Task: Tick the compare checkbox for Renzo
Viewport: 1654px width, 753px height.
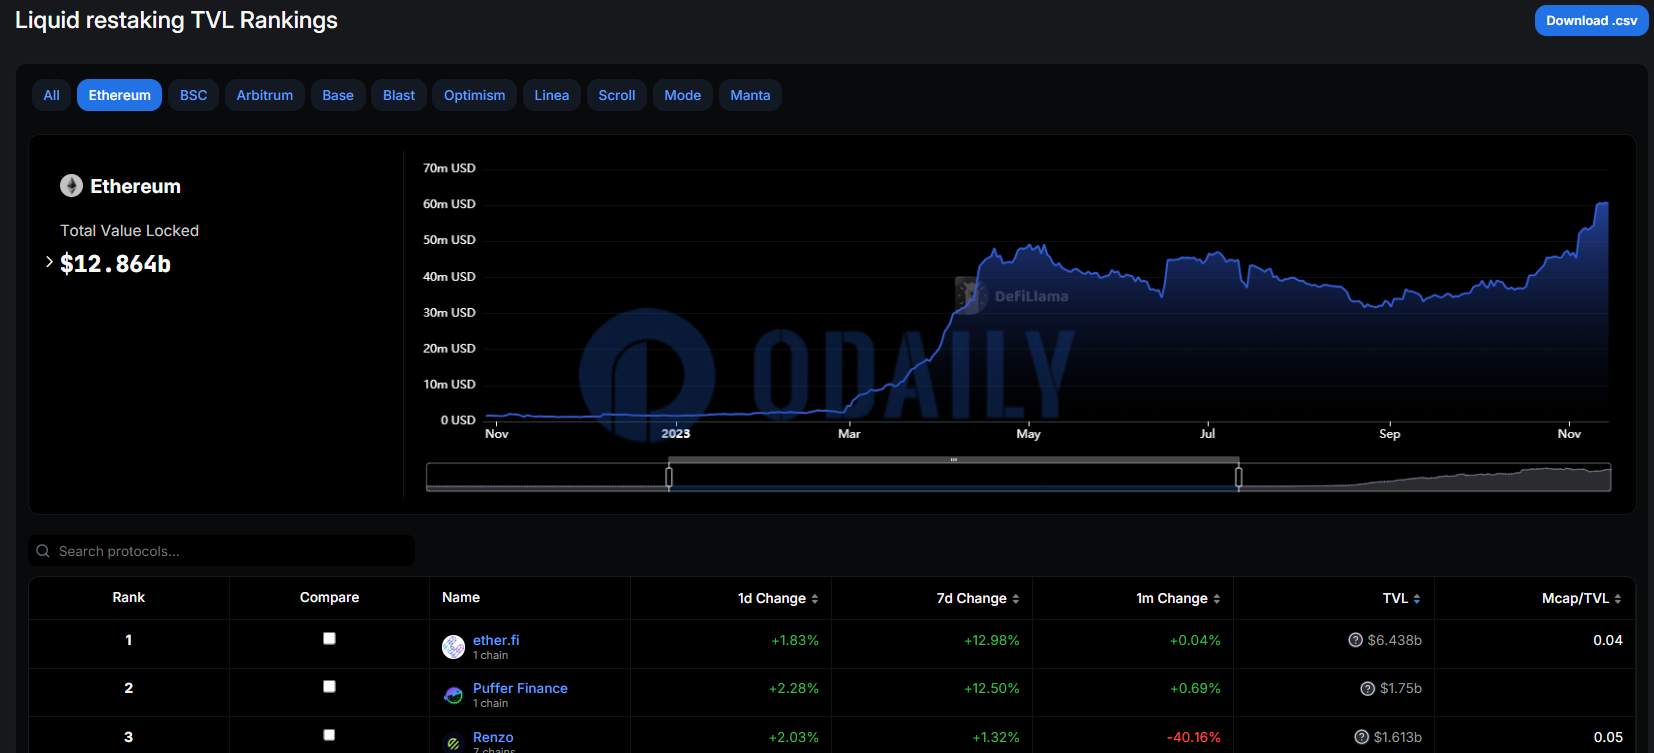Action: tap(329, 735)
